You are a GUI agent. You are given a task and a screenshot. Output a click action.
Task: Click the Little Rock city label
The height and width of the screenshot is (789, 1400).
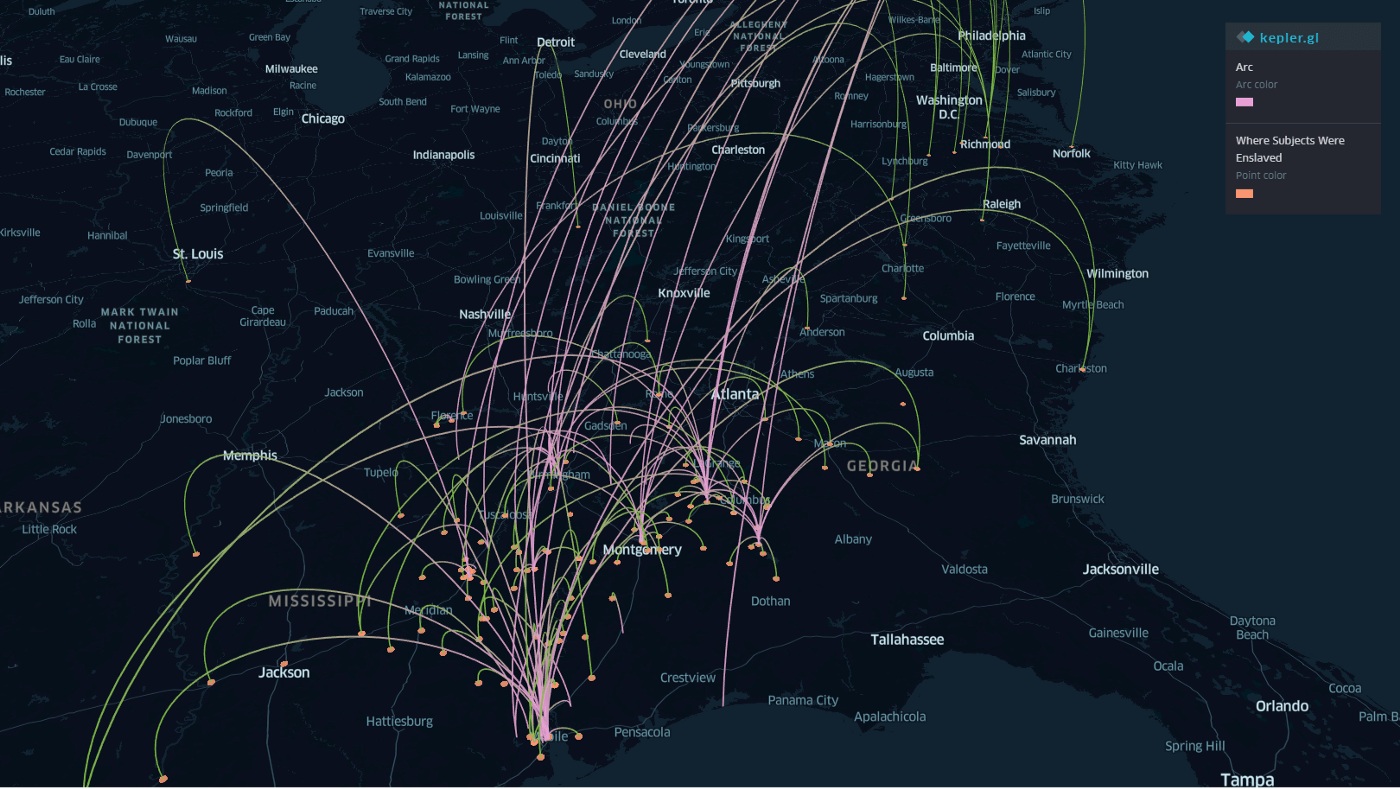tap(49, 529)
